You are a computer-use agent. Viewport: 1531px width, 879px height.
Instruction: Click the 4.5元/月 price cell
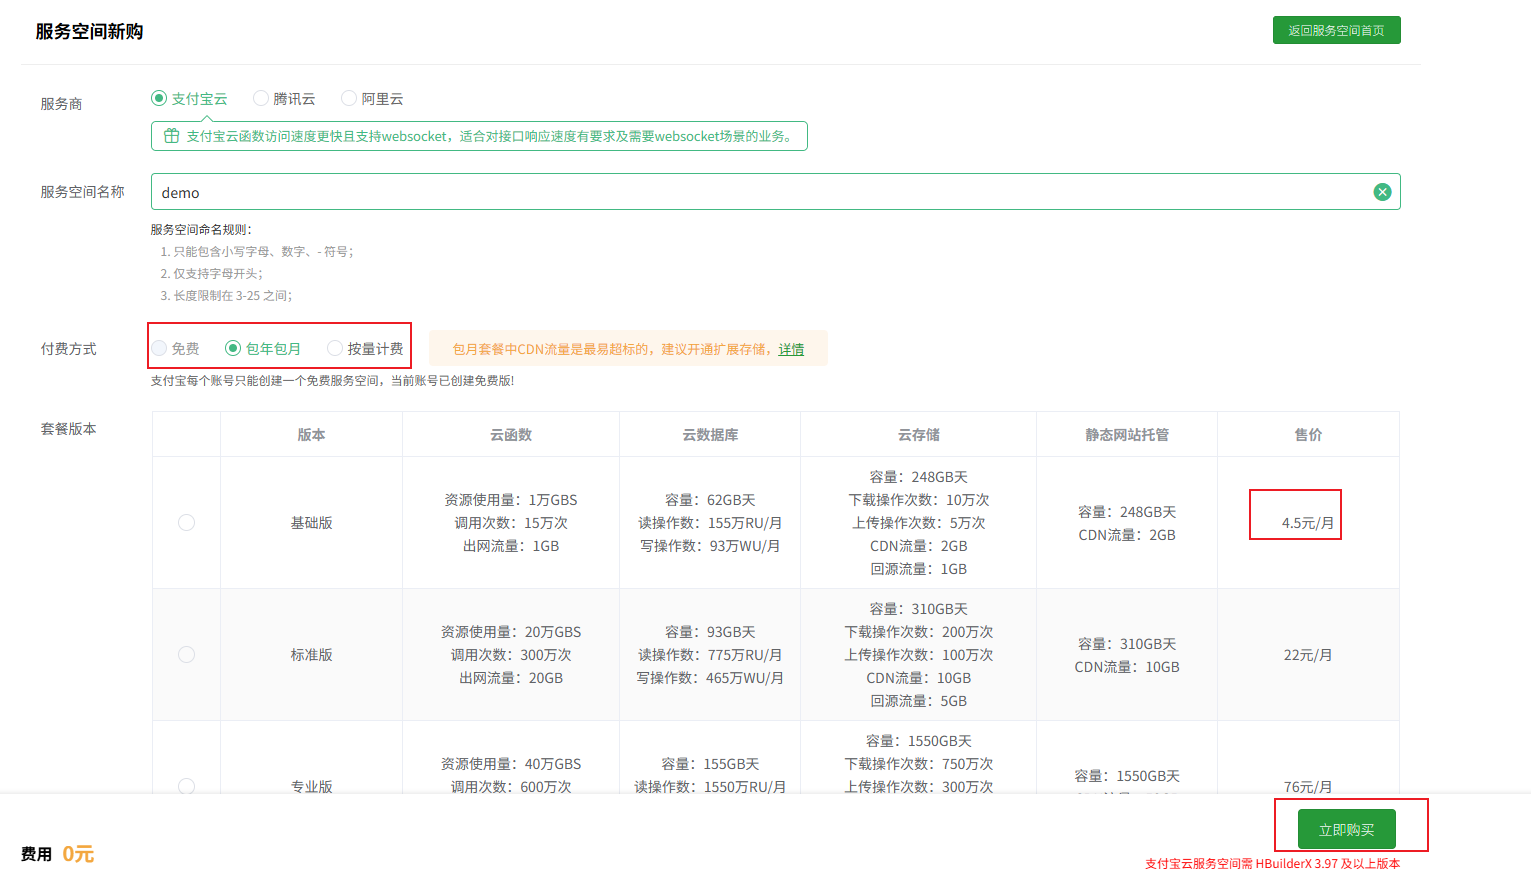tap(1308, 523)
